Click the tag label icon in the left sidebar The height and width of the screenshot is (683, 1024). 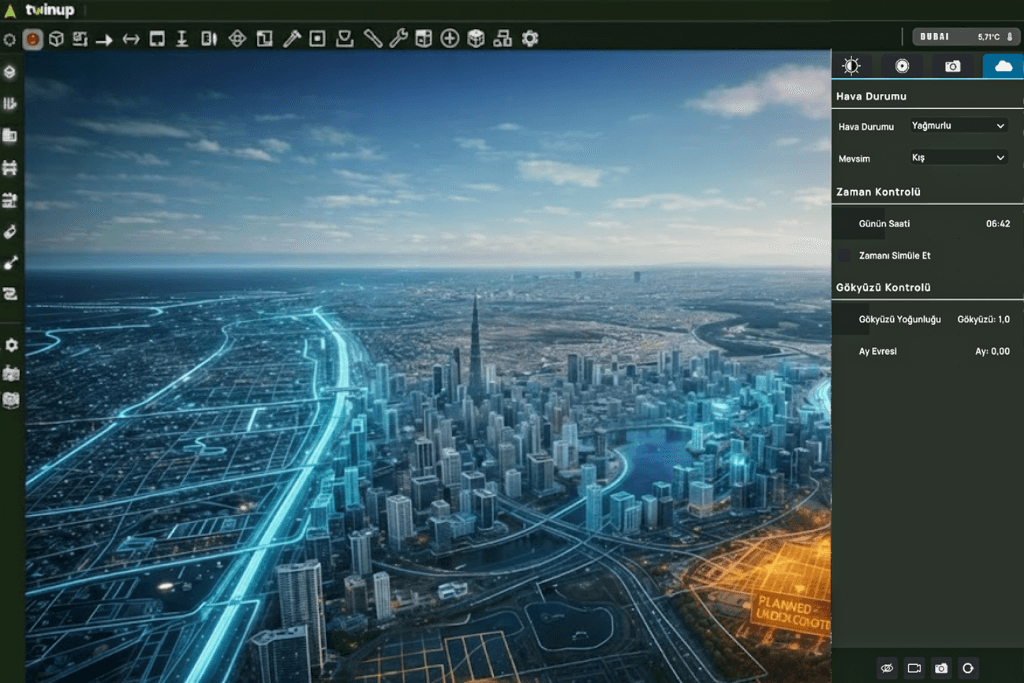[10, 232]
